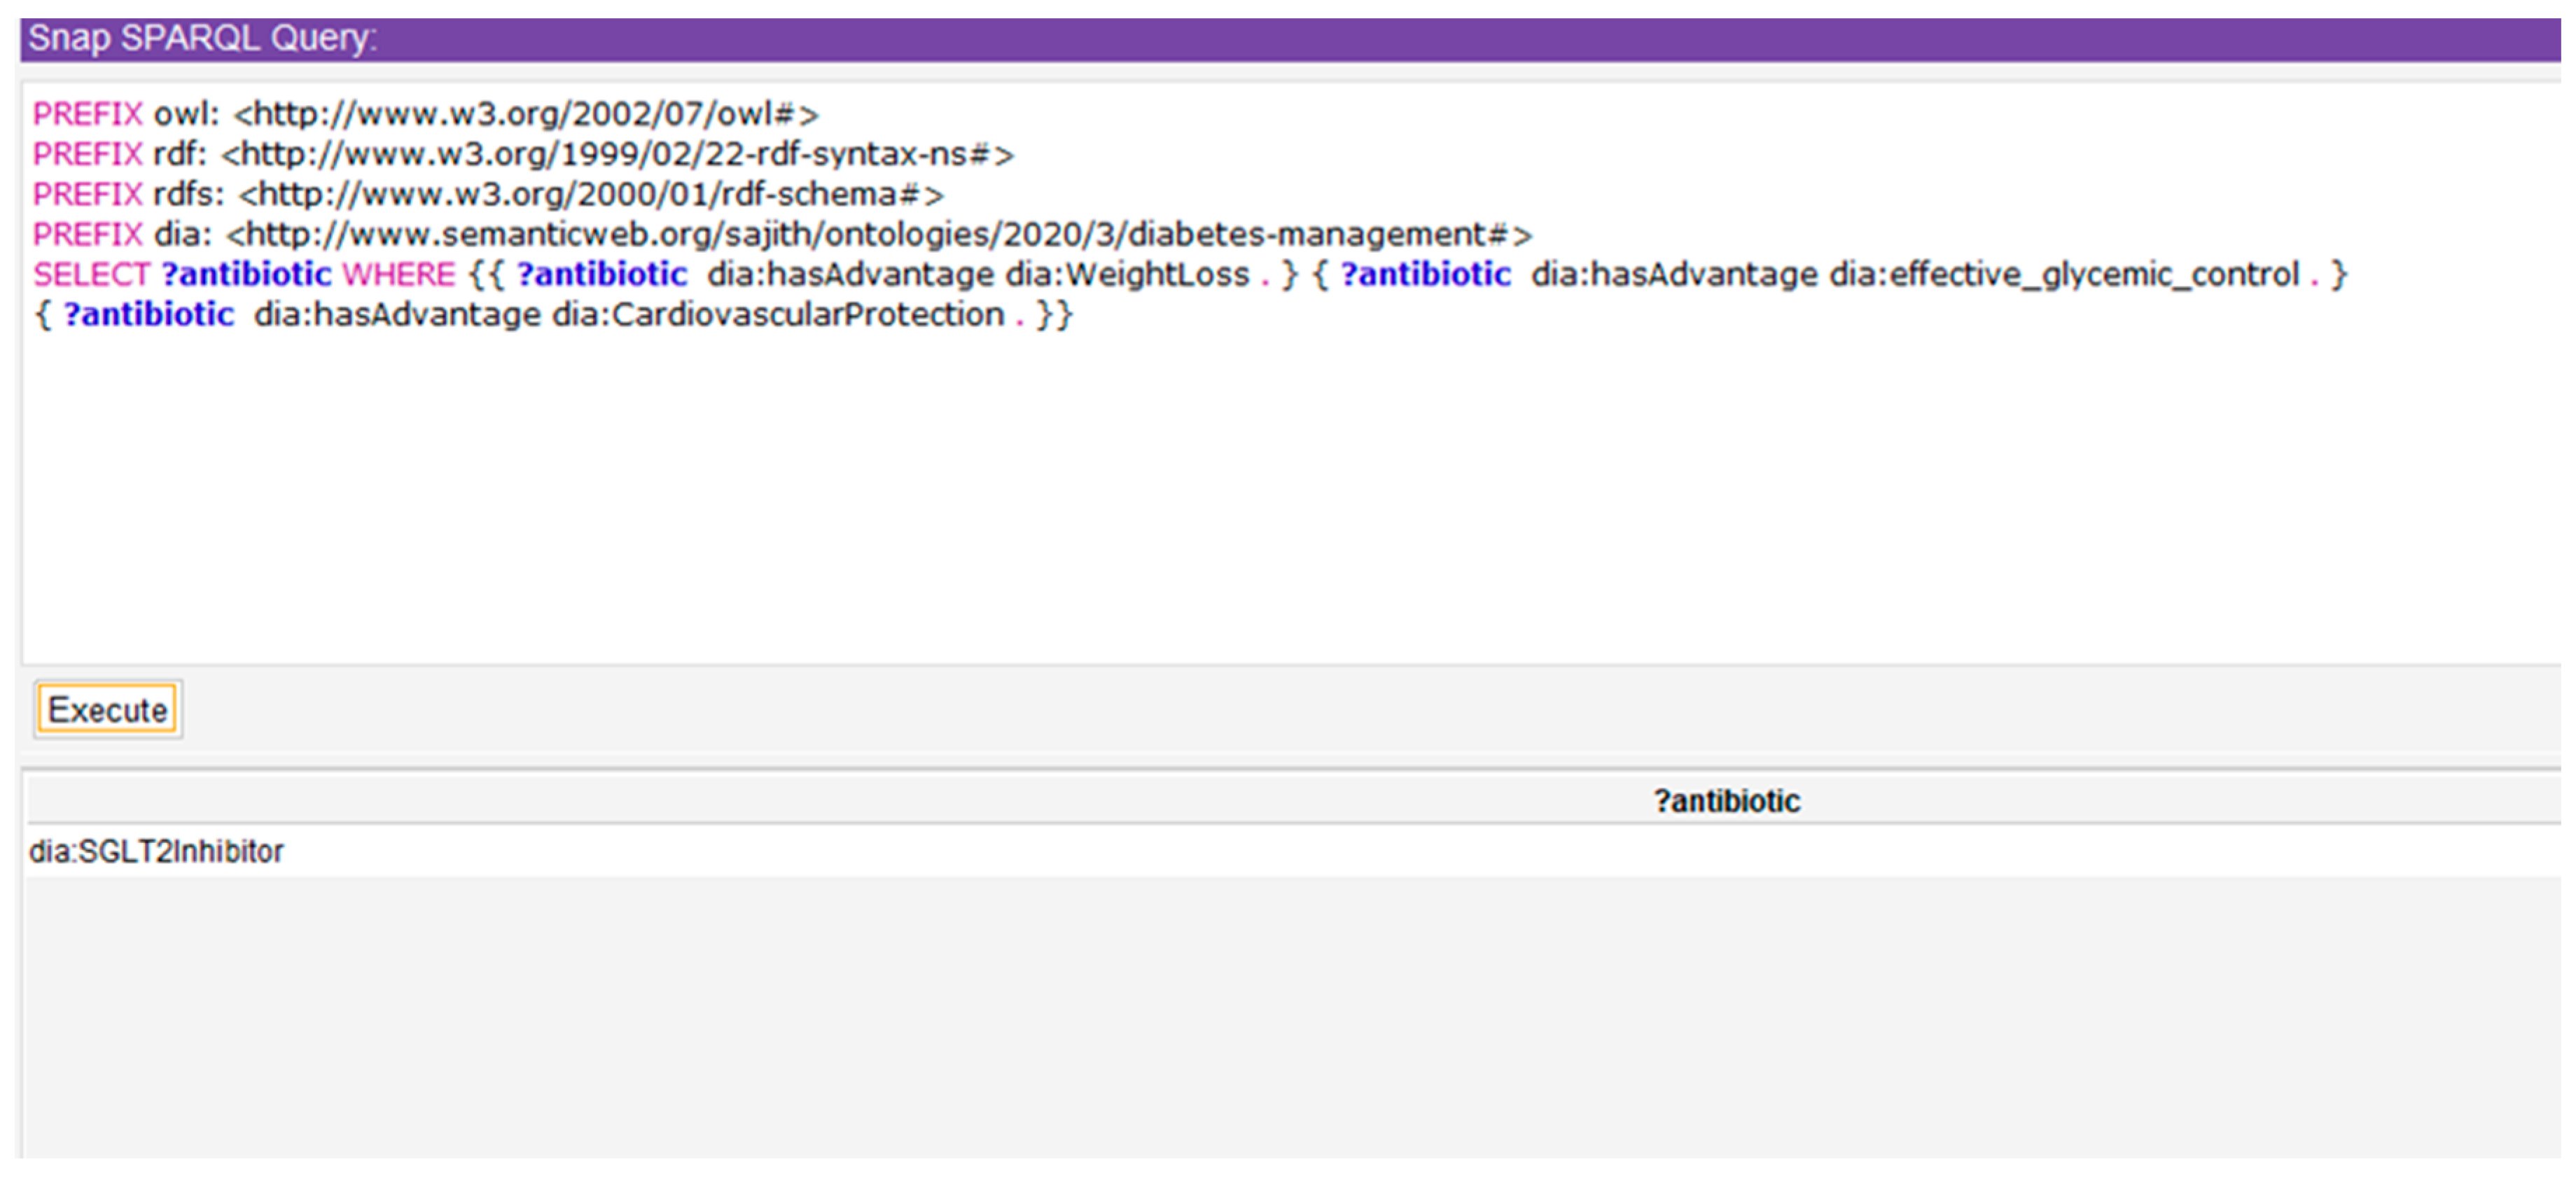The image size is (2576, 1179).
Task: Click the SELECT keyword in query
Action: 91,274
